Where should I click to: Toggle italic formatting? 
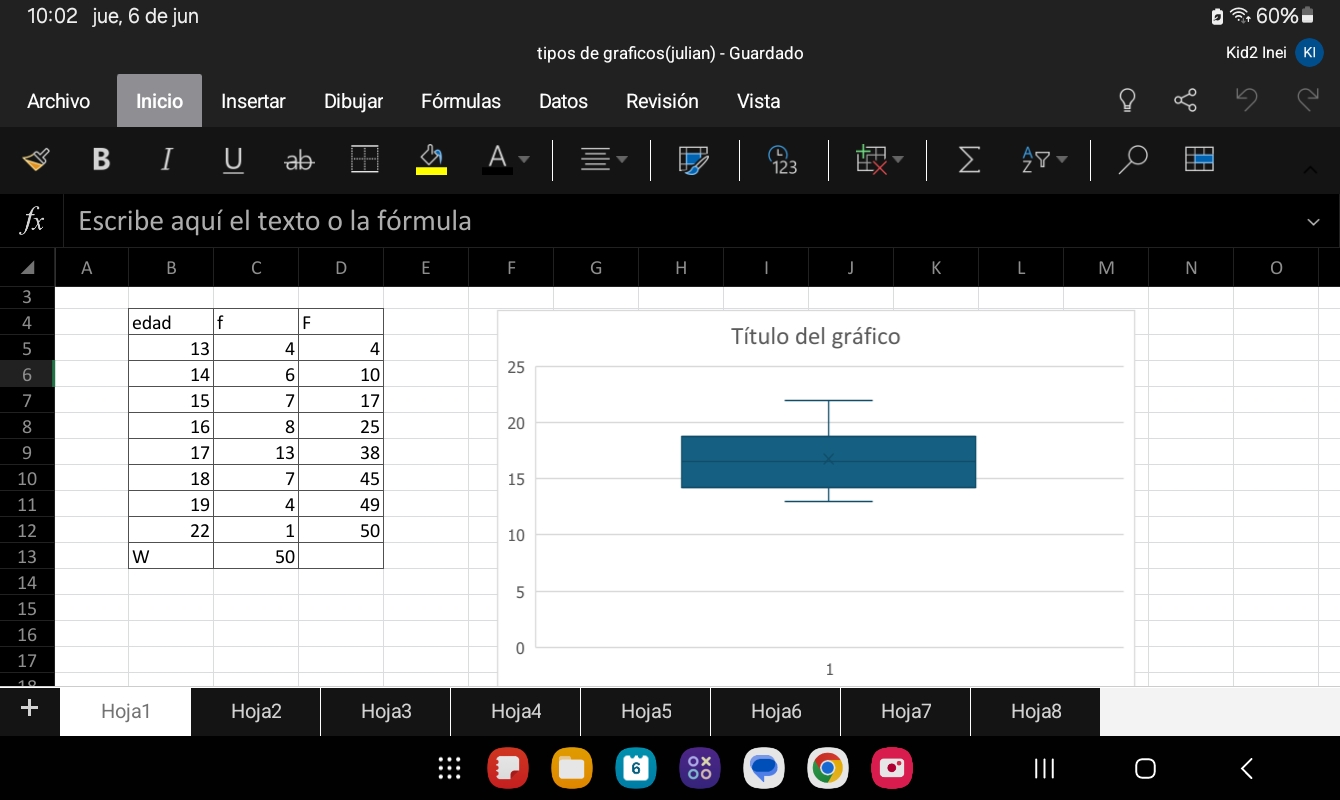tap(167, 160)
